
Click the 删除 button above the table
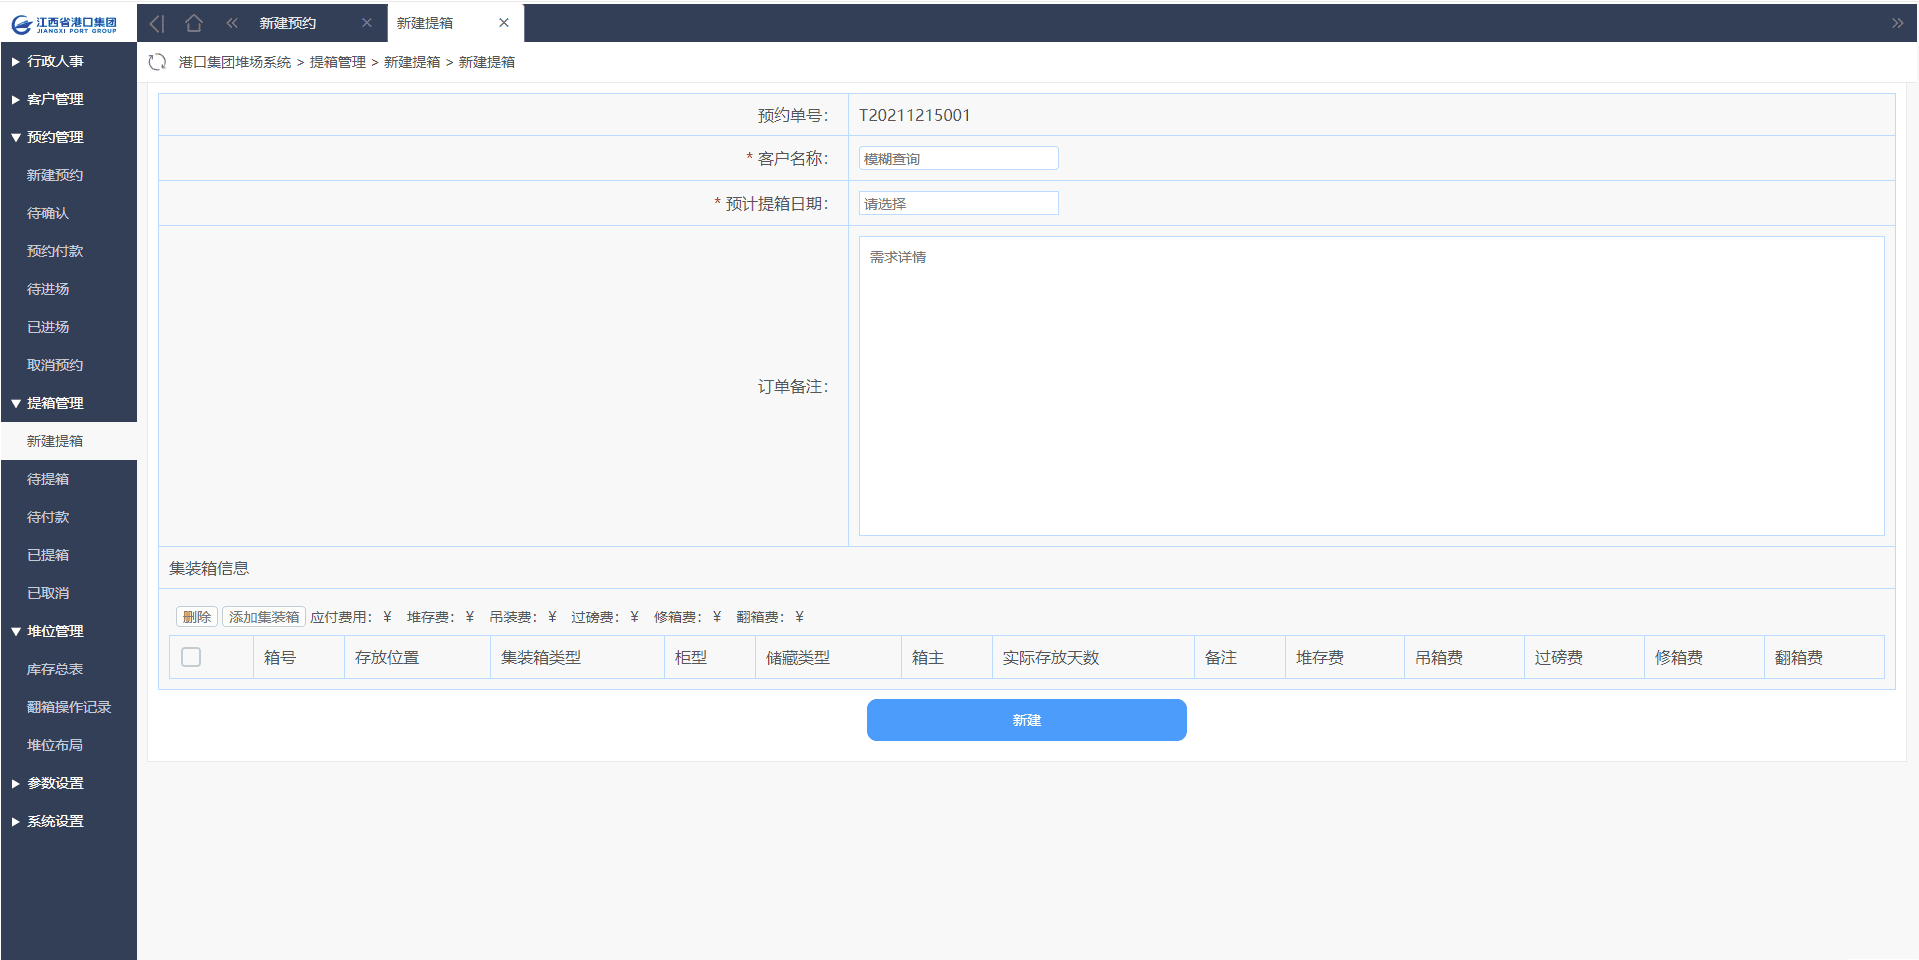pos(196,617)
